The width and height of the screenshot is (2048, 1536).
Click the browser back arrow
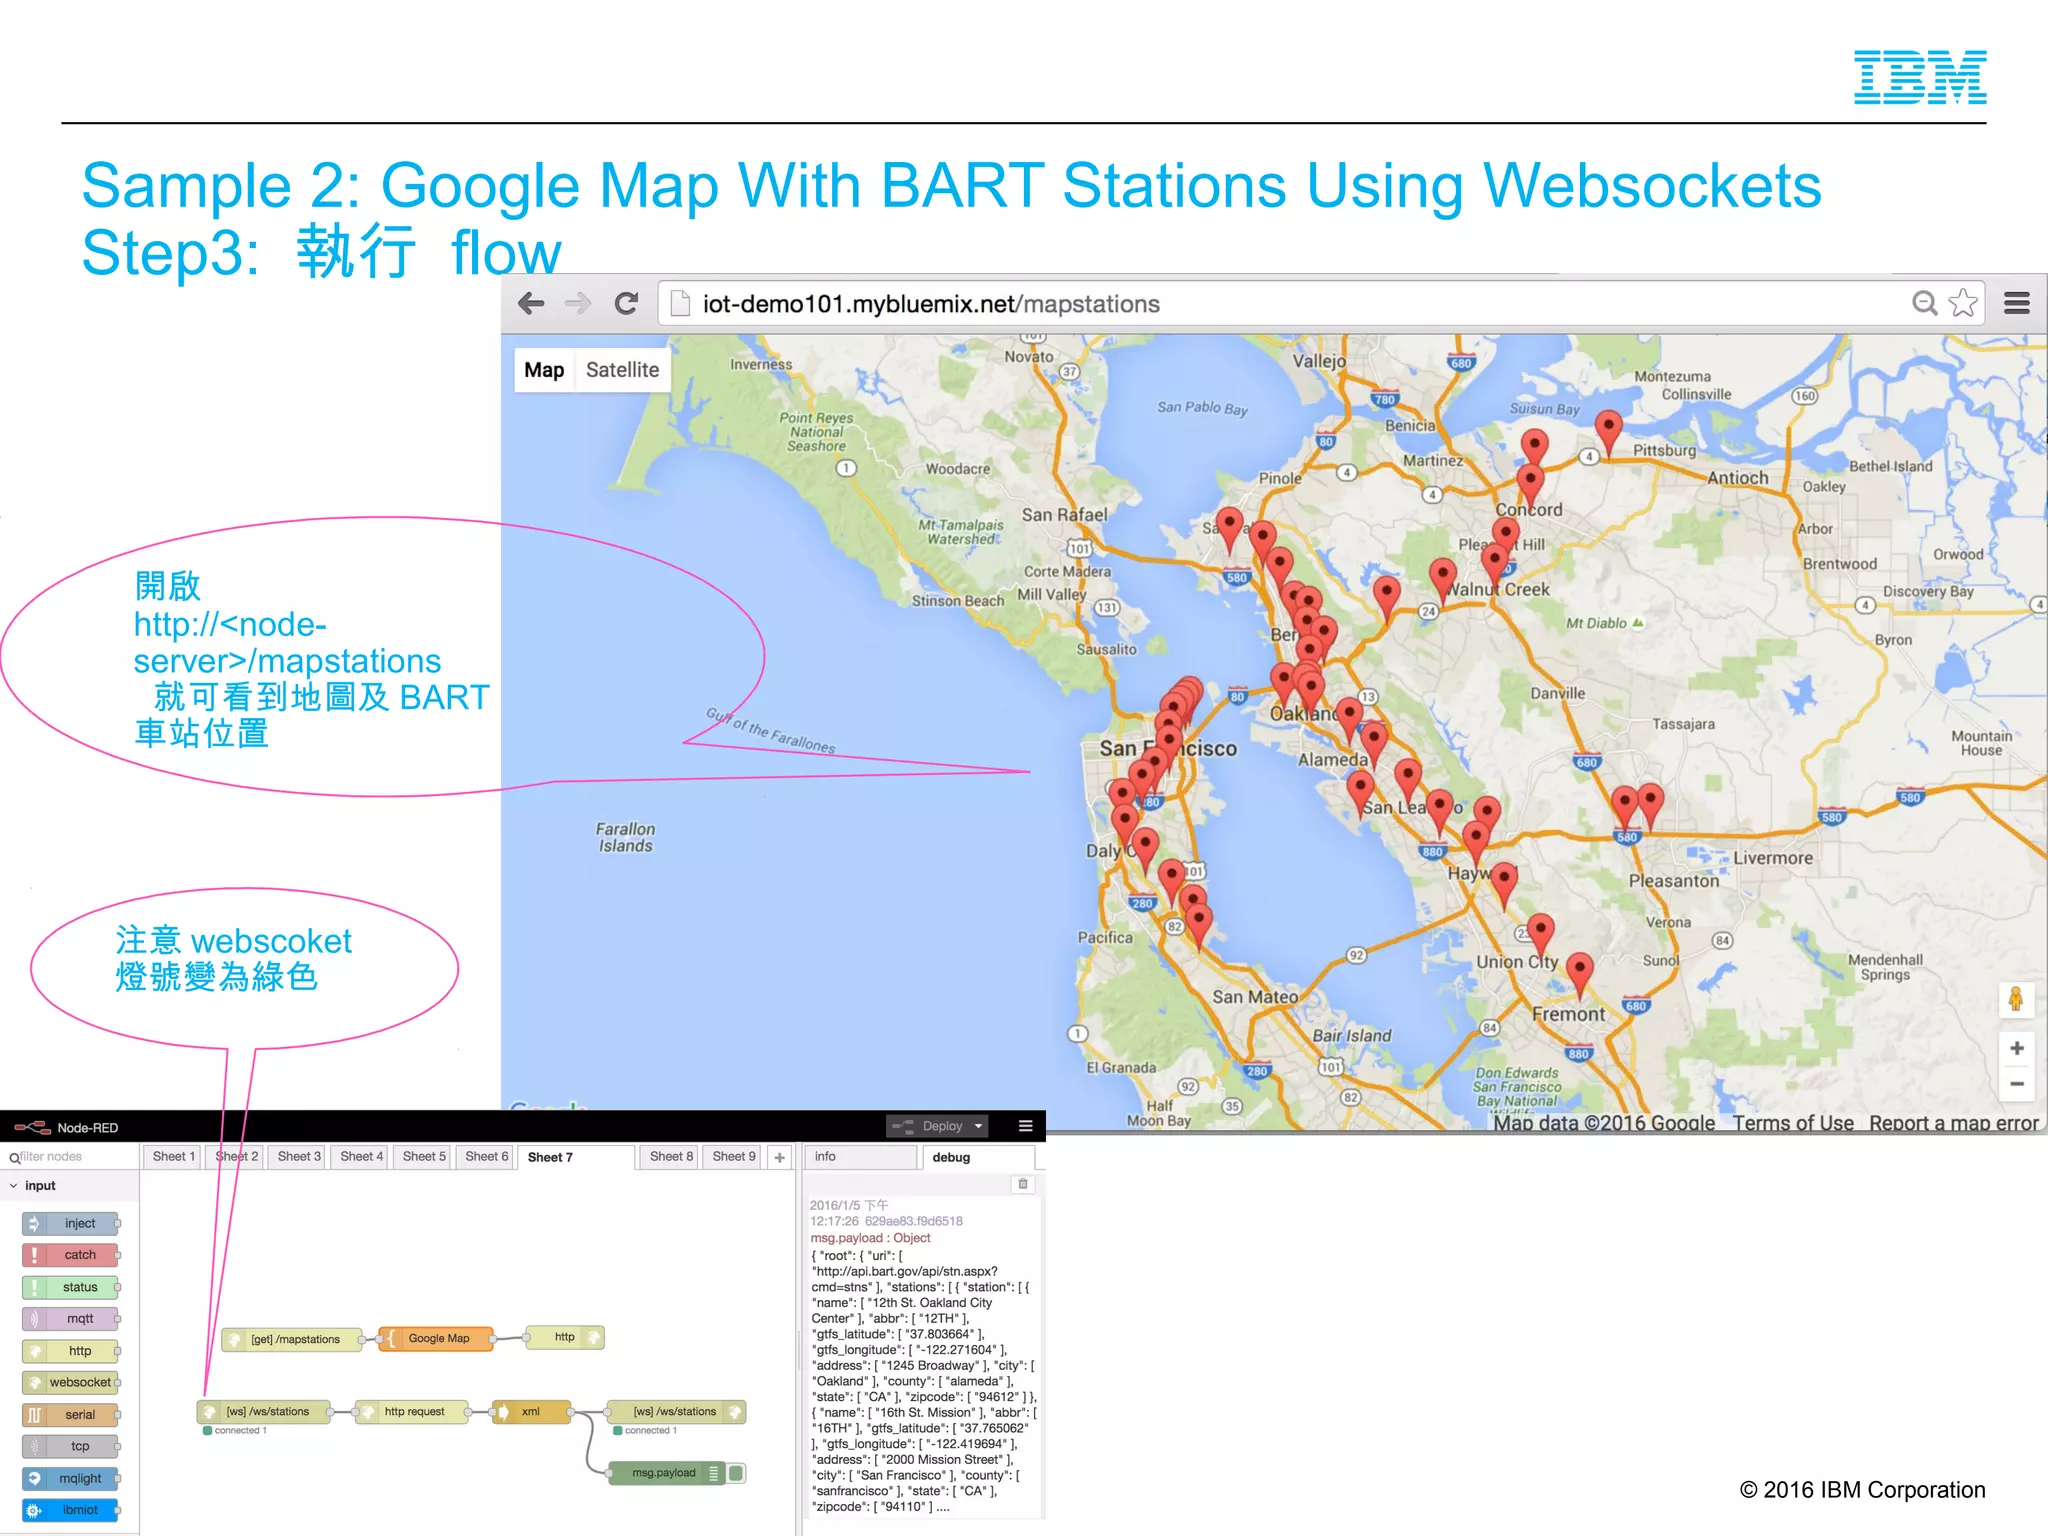point(531,304)
